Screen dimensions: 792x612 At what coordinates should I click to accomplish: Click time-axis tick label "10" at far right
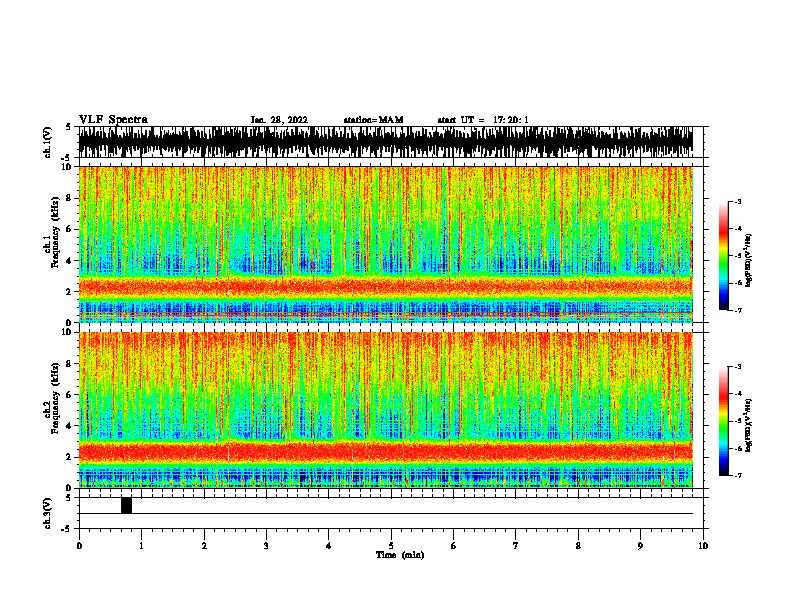(x=703, y=546)
